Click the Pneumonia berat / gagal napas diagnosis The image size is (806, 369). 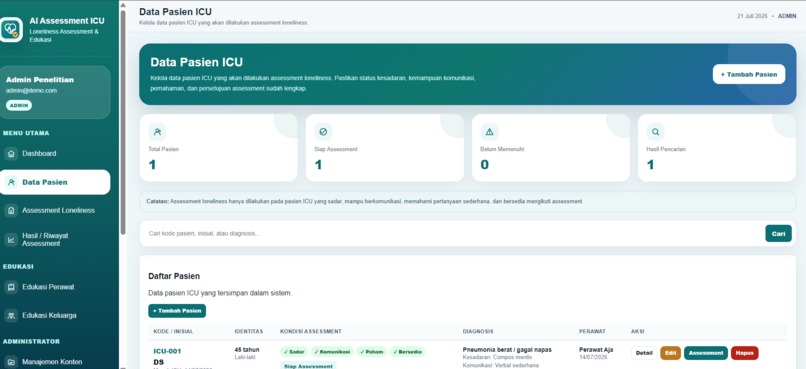507,349
